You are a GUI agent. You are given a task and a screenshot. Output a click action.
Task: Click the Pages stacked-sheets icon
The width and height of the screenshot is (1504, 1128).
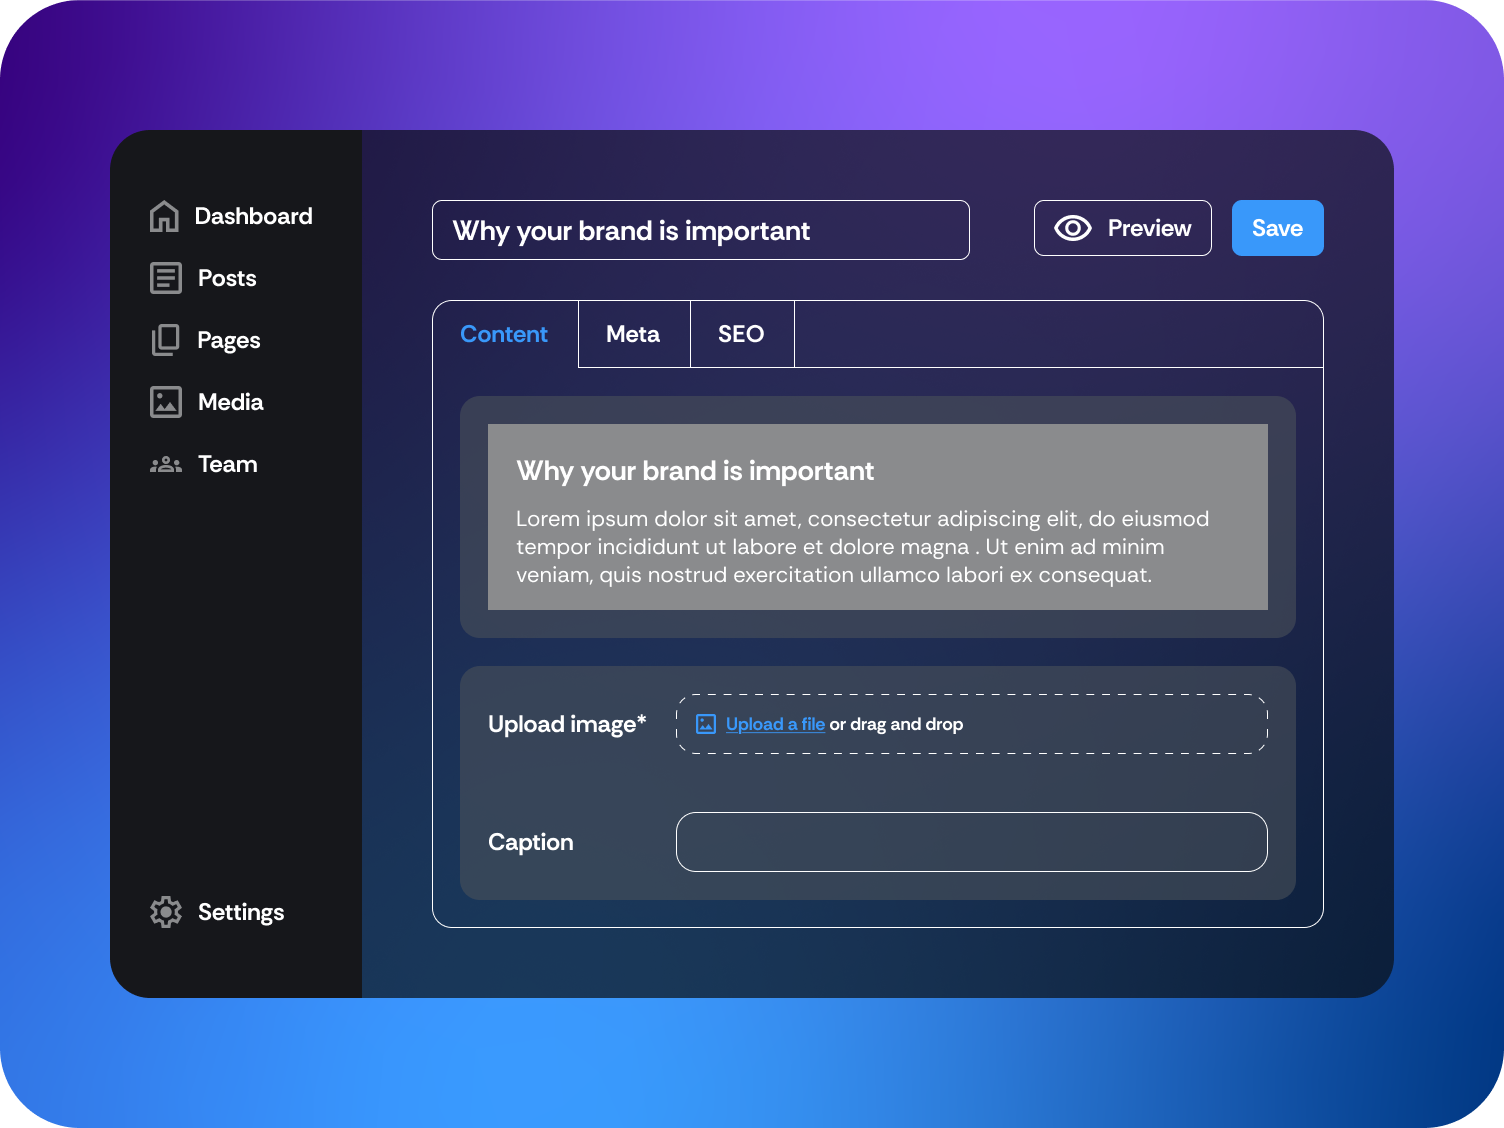point(165,340)
